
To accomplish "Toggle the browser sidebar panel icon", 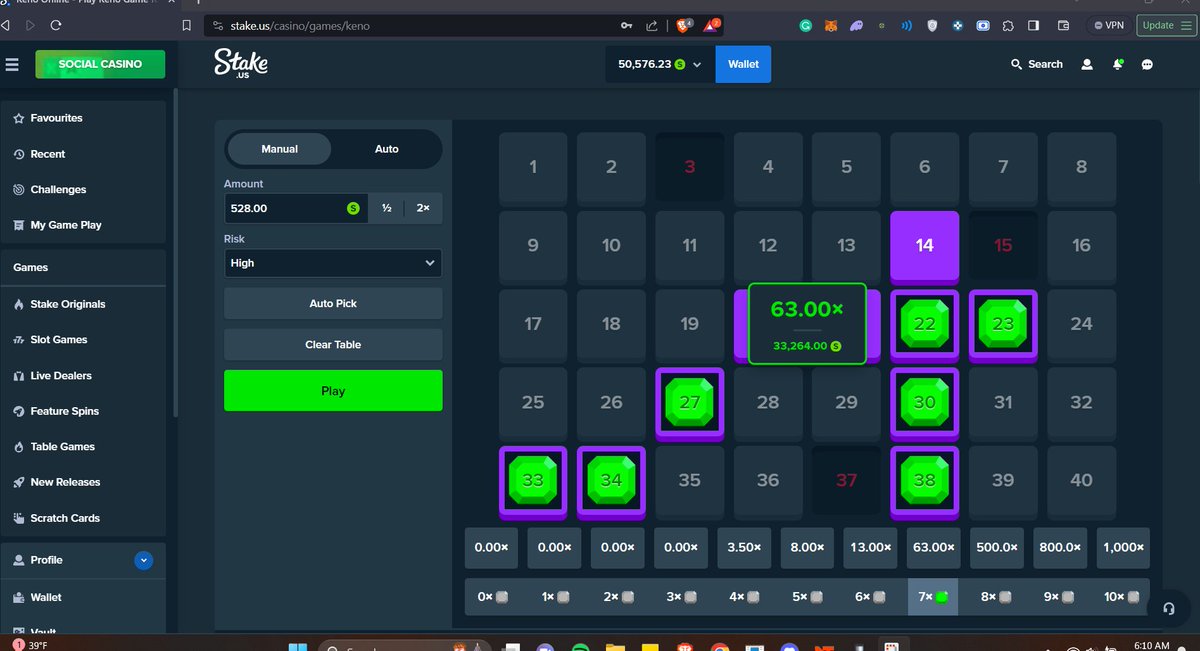I will coord(1033,25).
